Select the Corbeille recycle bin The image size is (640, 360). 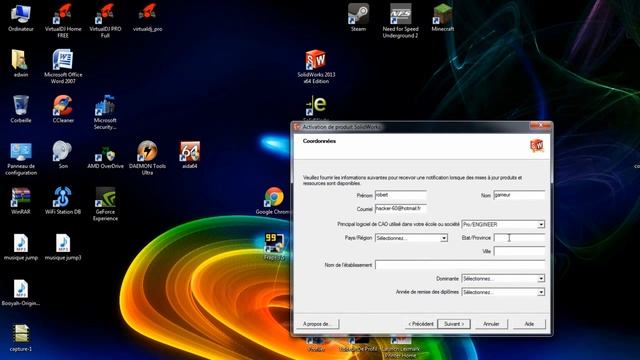tap(20, 109)
